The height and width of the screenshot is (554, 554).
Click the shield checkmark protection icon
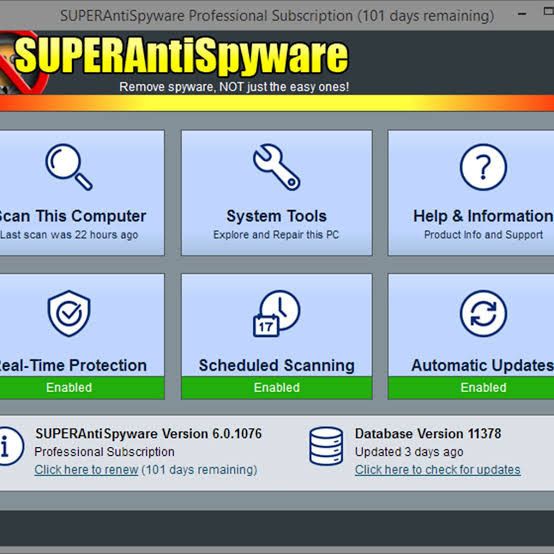69,313
